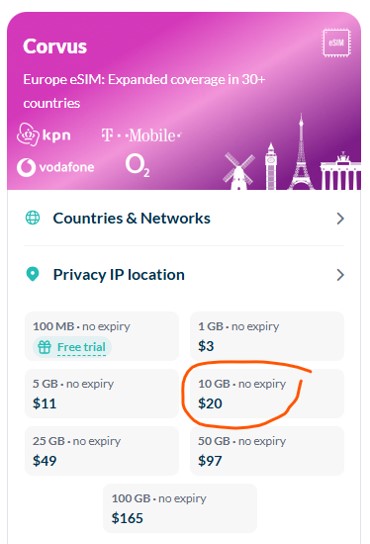The width and height of the screenshot is (370, 544).
Task: Click the O2 carrier logo
Action: (137, 165)
